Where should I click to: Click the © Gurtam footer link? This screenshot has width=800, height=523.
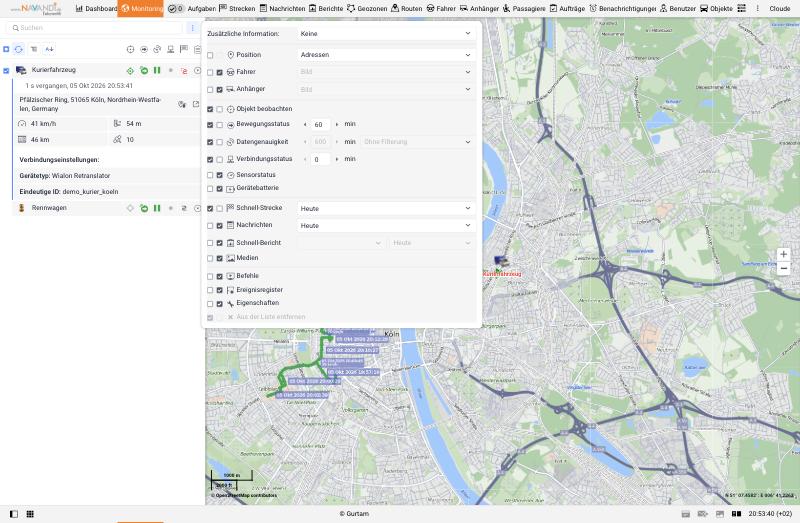tap(354, 514)
